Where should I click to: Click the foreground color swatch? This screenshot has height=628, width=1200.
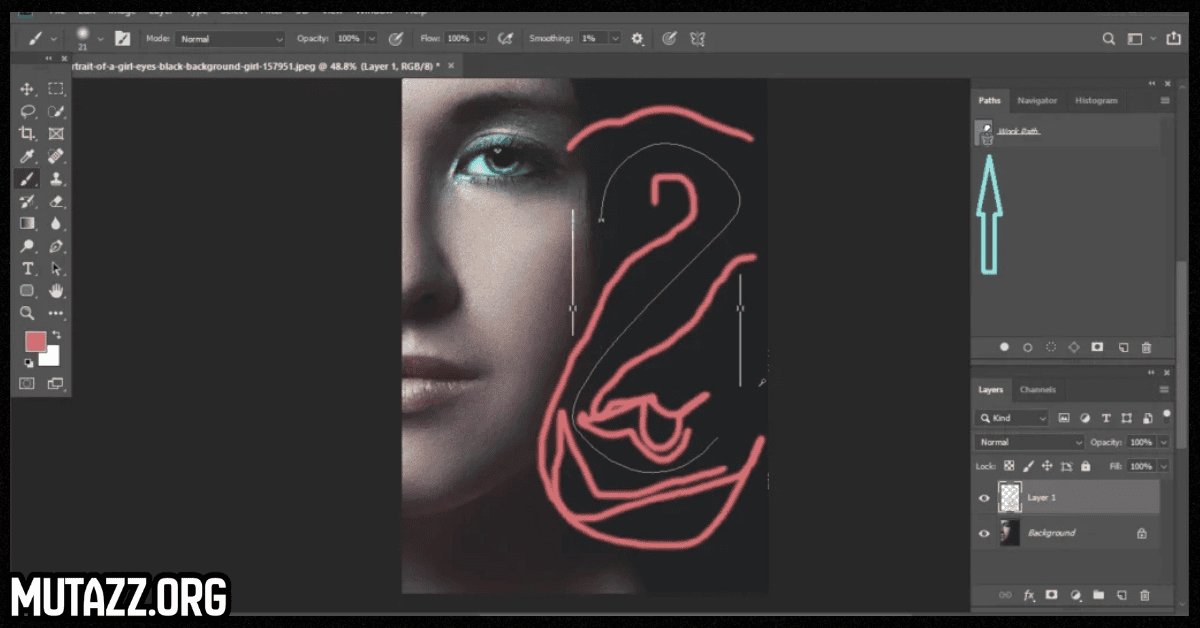click(x=35, y=342)
